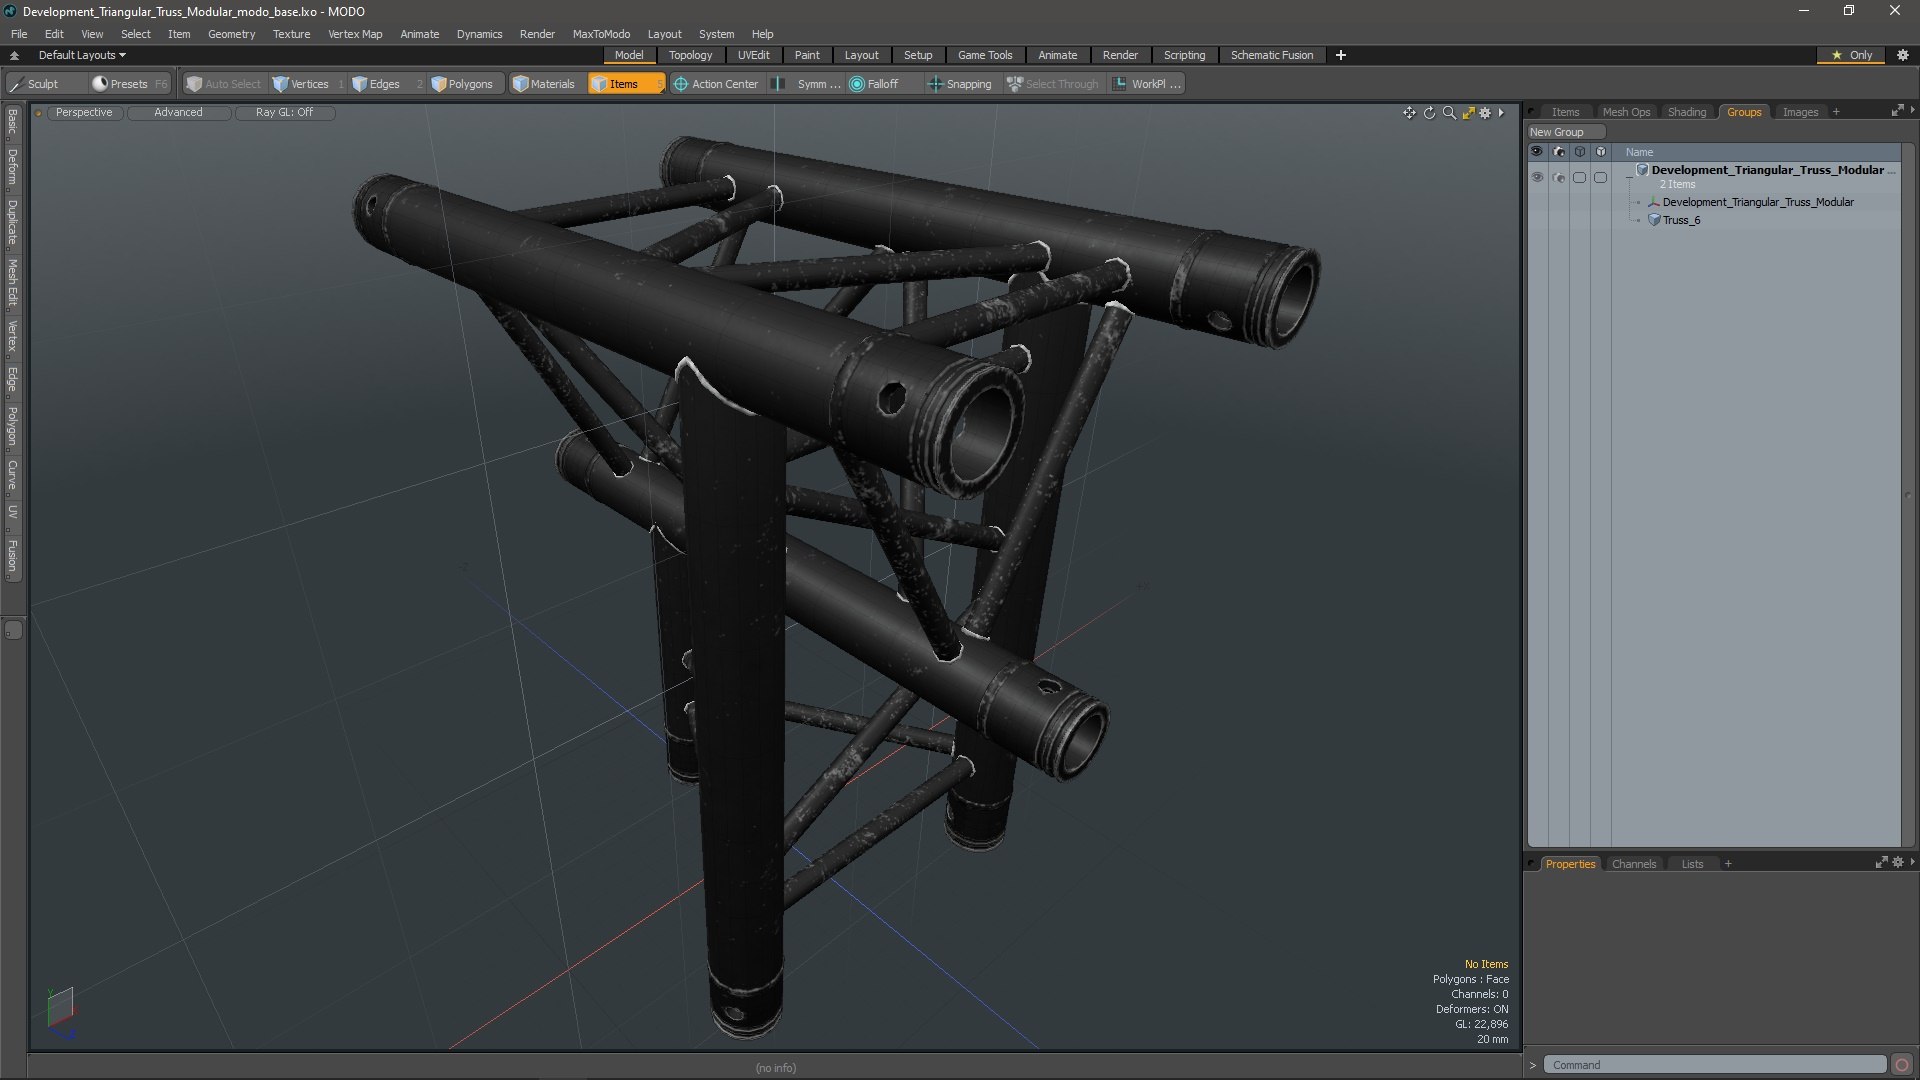
Task: Switch to the Lists tab
Action: [1692, 864]
